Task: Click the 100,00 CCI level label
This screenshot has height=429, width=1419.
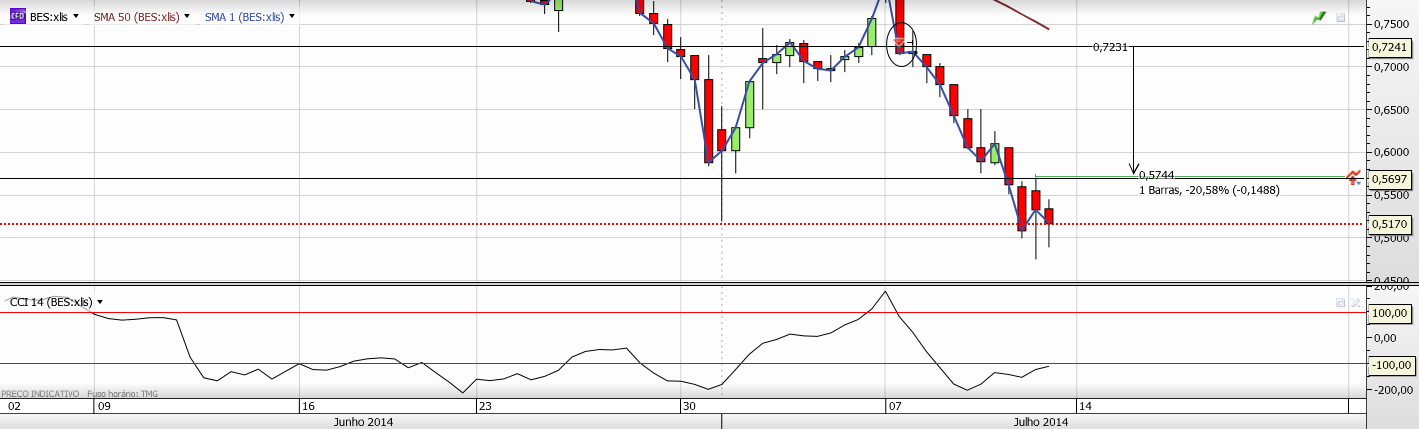Action: [x=1391, y=313]
